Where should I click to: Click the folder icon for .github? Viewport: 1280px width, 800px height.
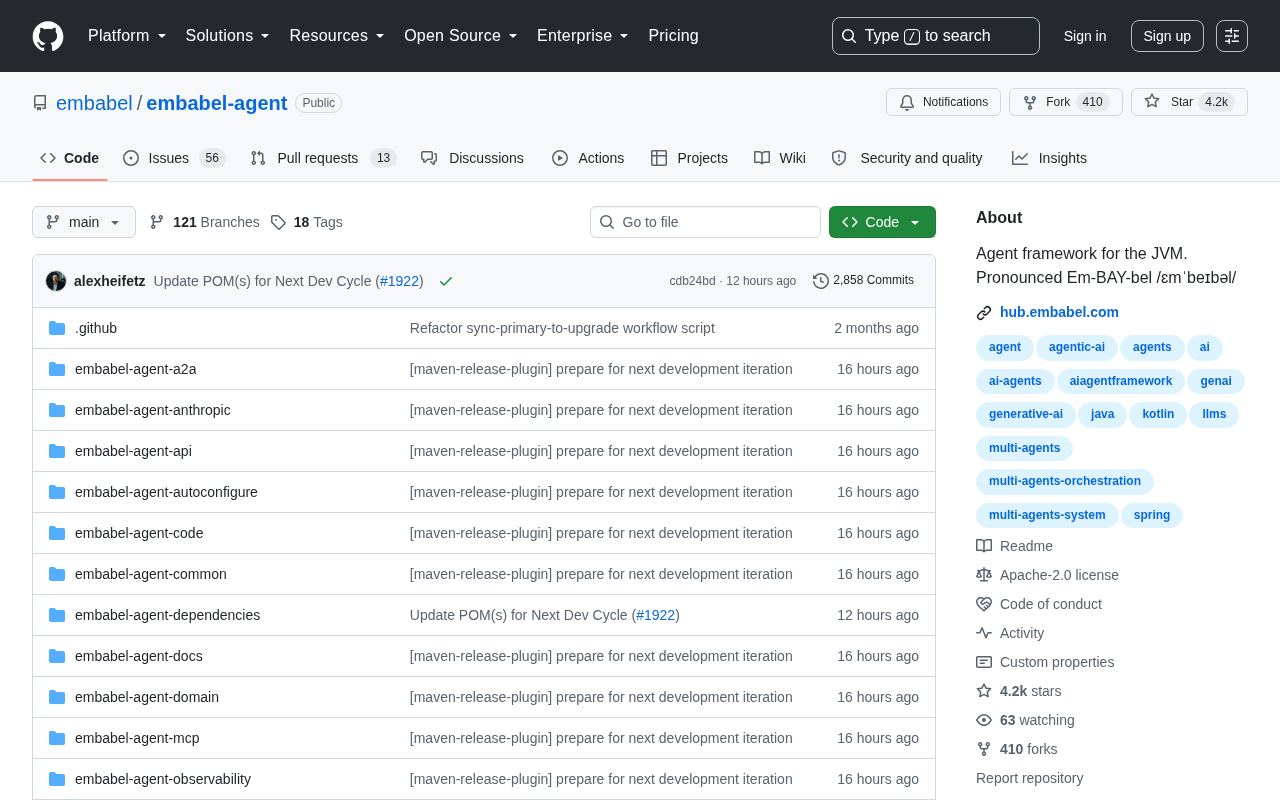[x=57, y=328]
